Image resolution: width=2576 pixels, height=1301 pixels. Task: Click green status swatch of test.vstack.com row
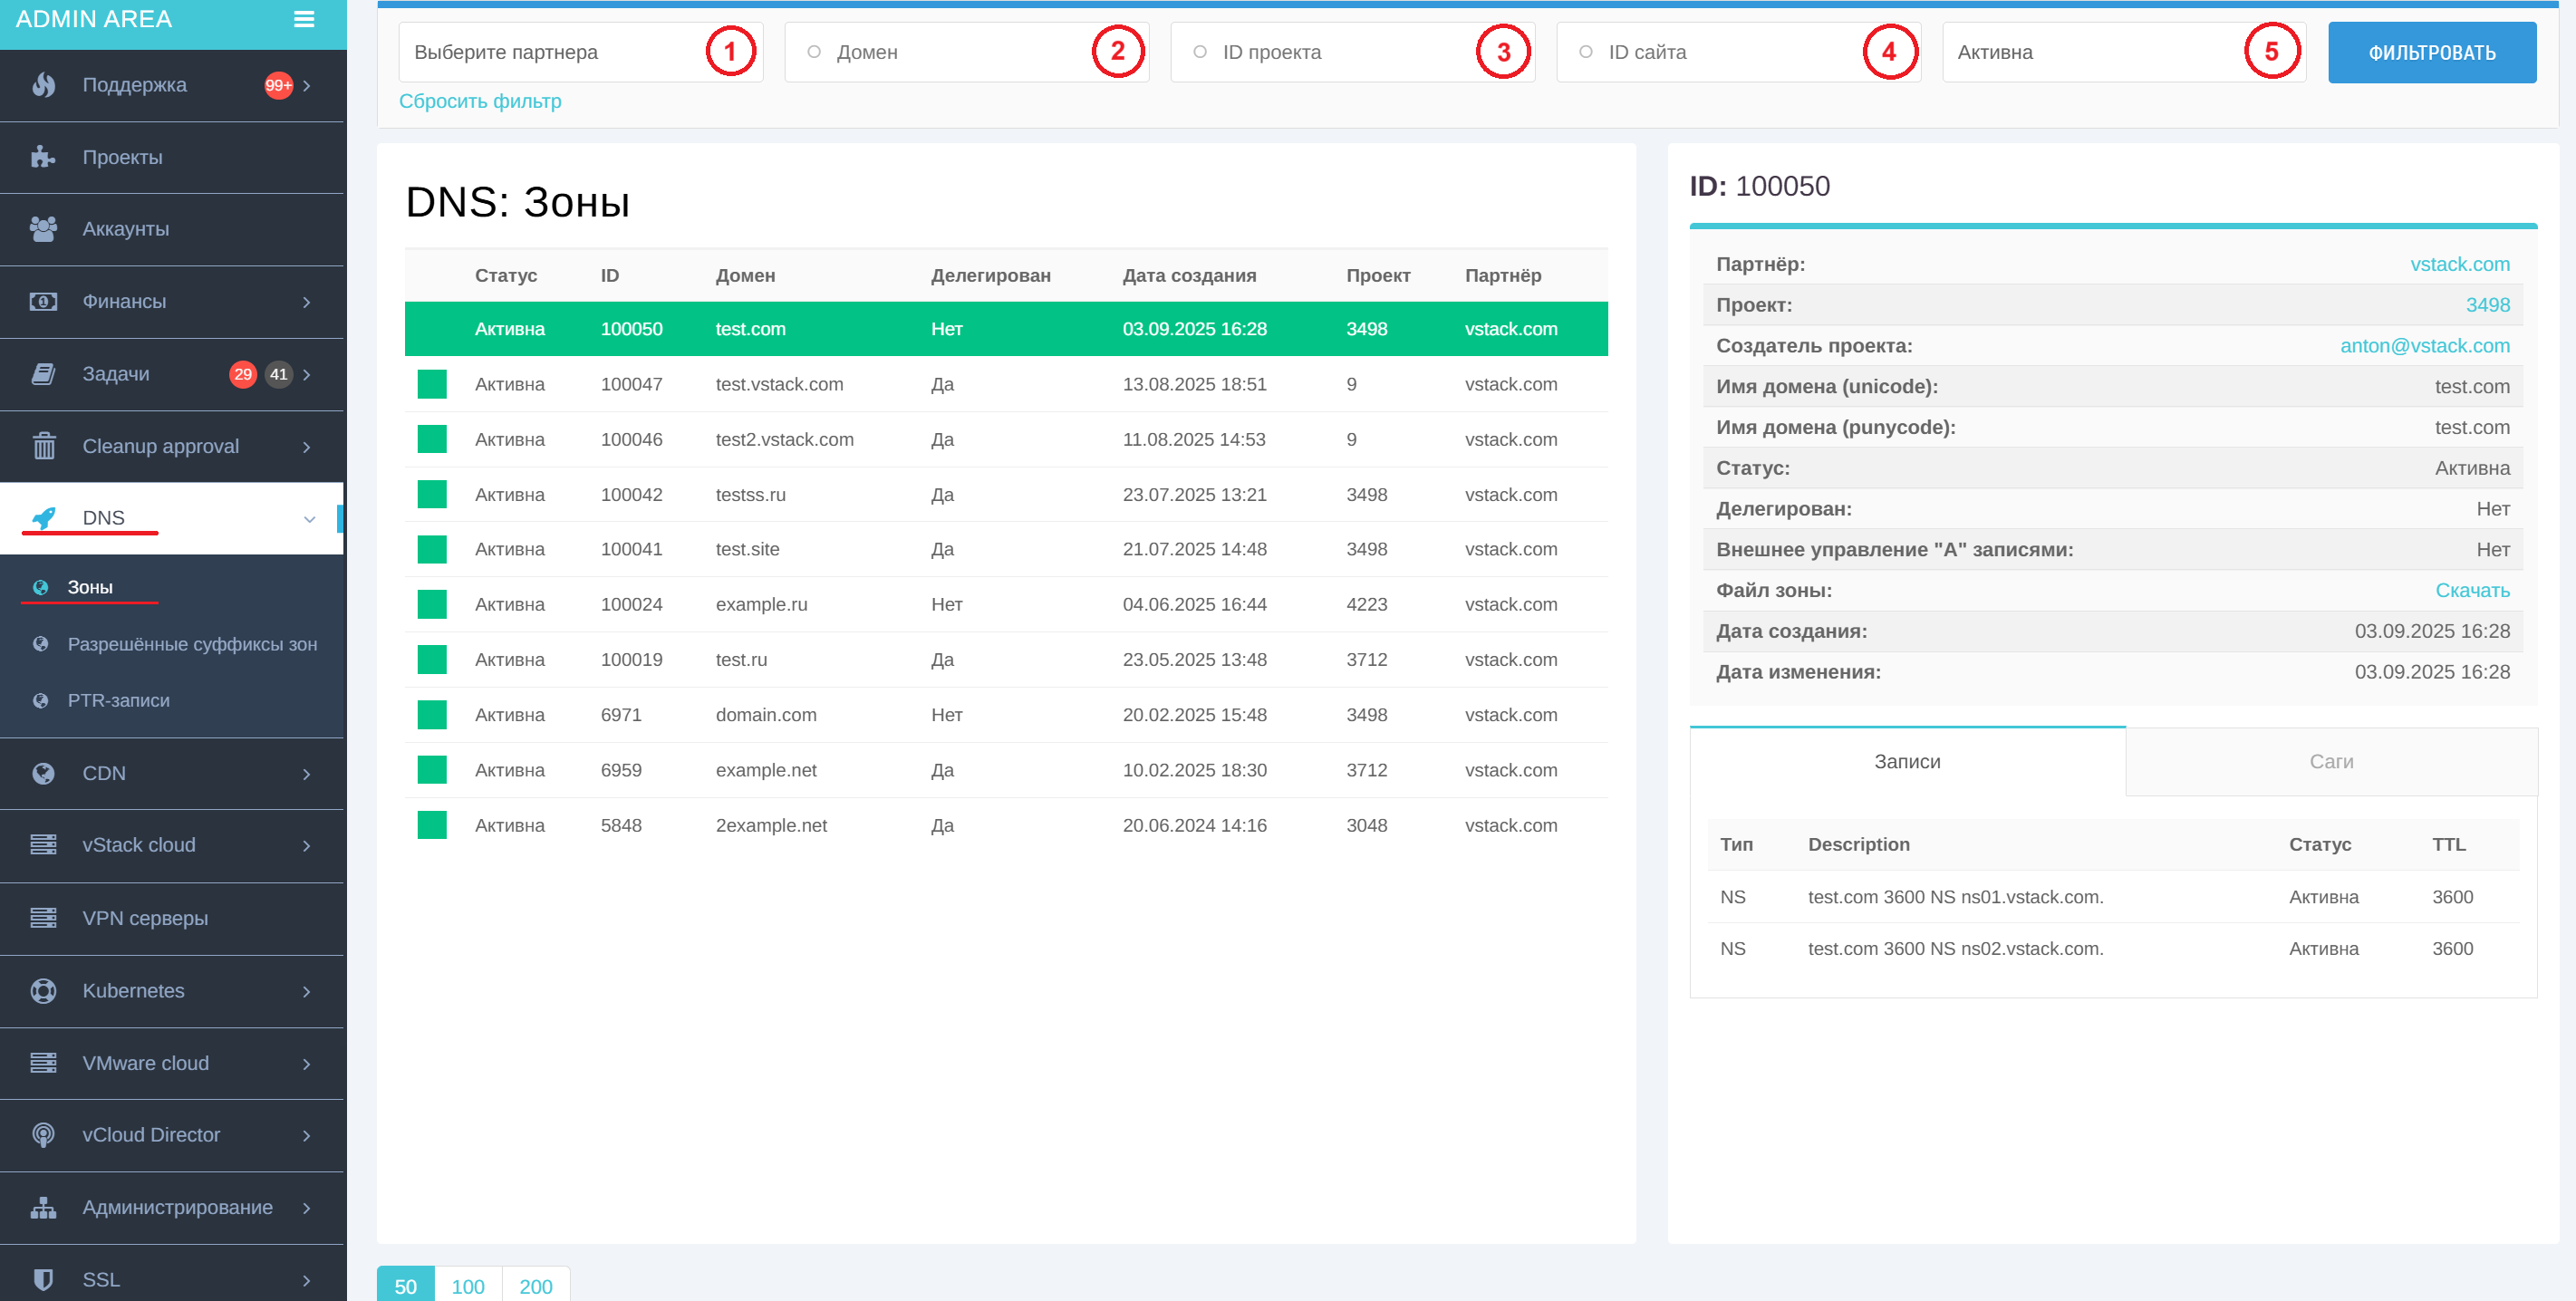(x=432, y=384)
